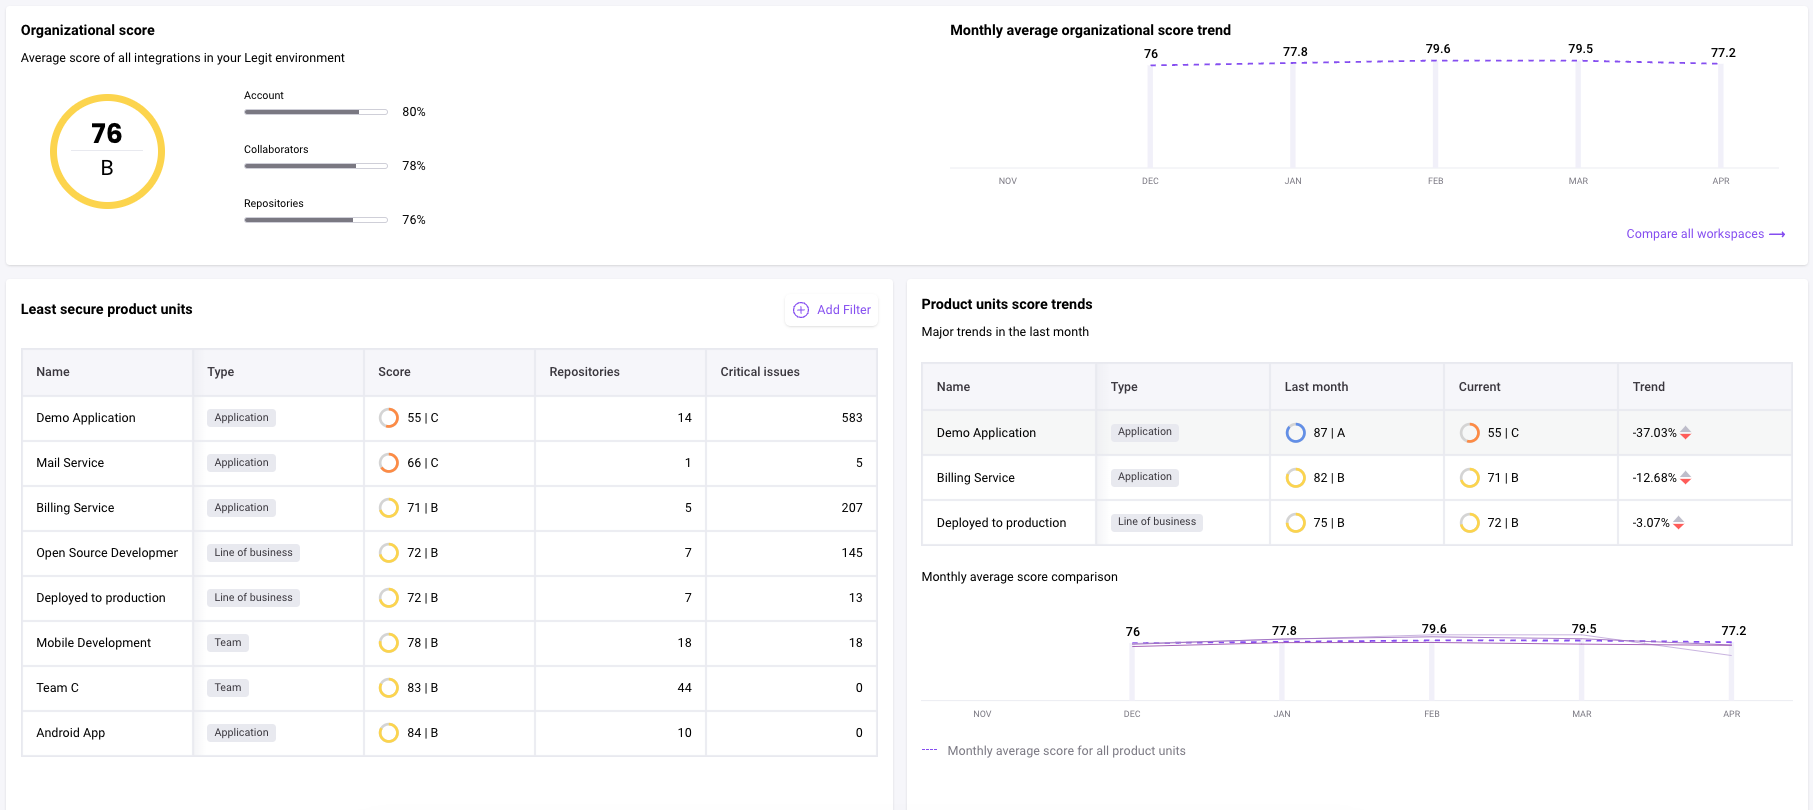Screen dimensions: 1813x810
Task: Click blue 87 | A last month score ring
Action: pyautogui.click(x=1295, y=433)
